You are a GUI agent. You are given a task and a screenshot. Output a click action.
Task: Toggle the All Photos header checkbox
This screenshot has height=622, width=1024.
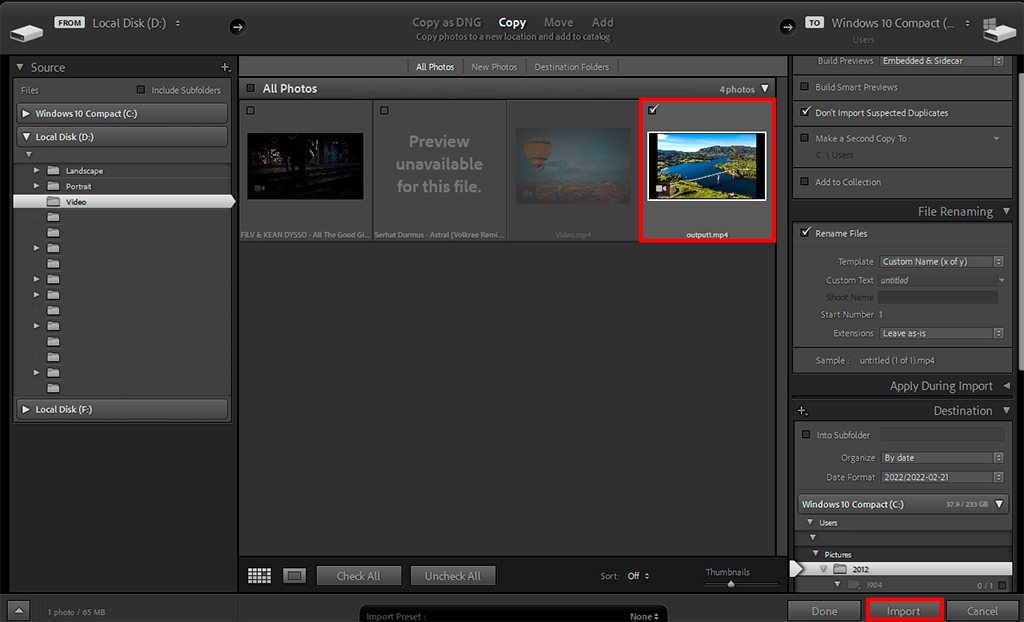point(250,88)
